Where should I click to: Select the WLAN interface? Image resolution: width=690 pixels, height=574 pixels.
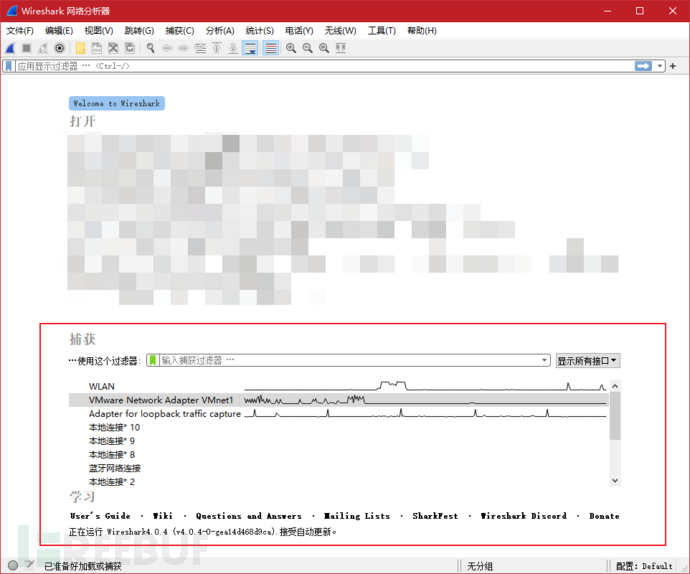(x=338, y=386)
